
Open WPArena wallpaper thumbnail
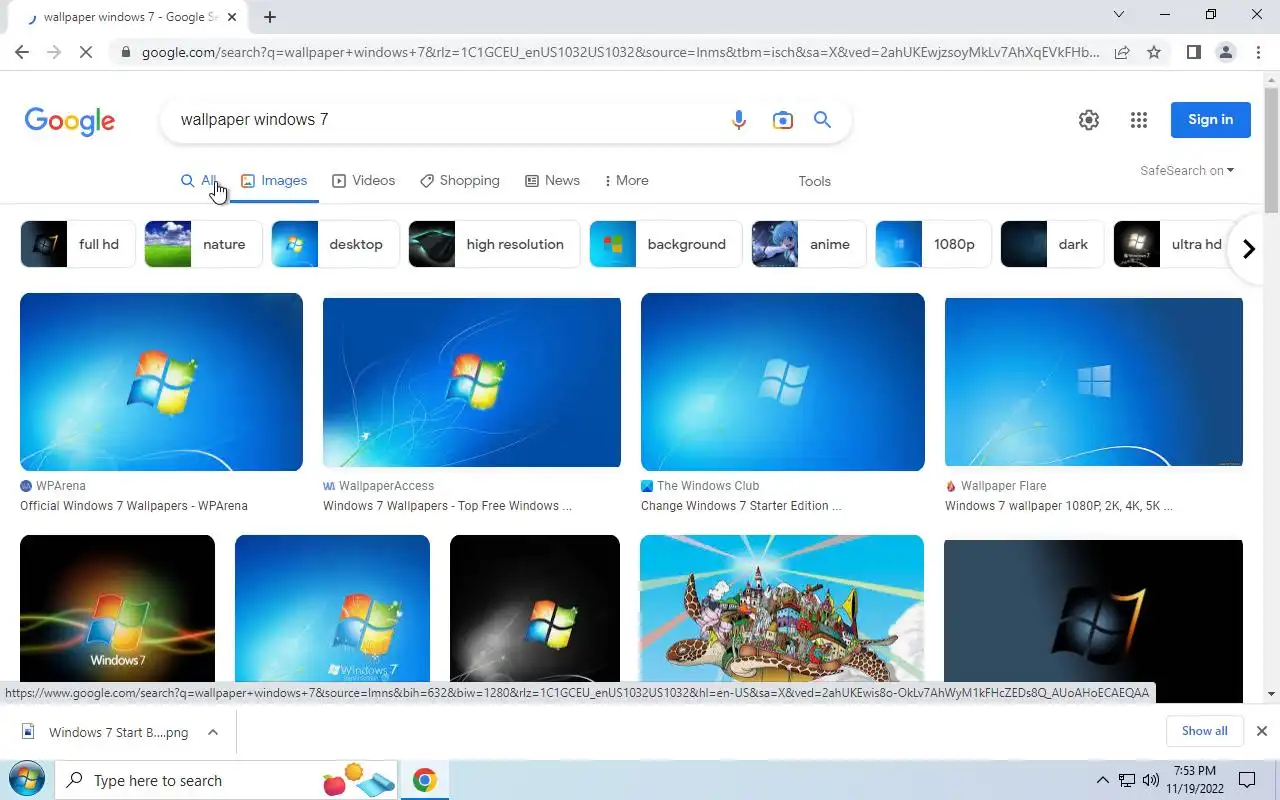coord(161,382)
